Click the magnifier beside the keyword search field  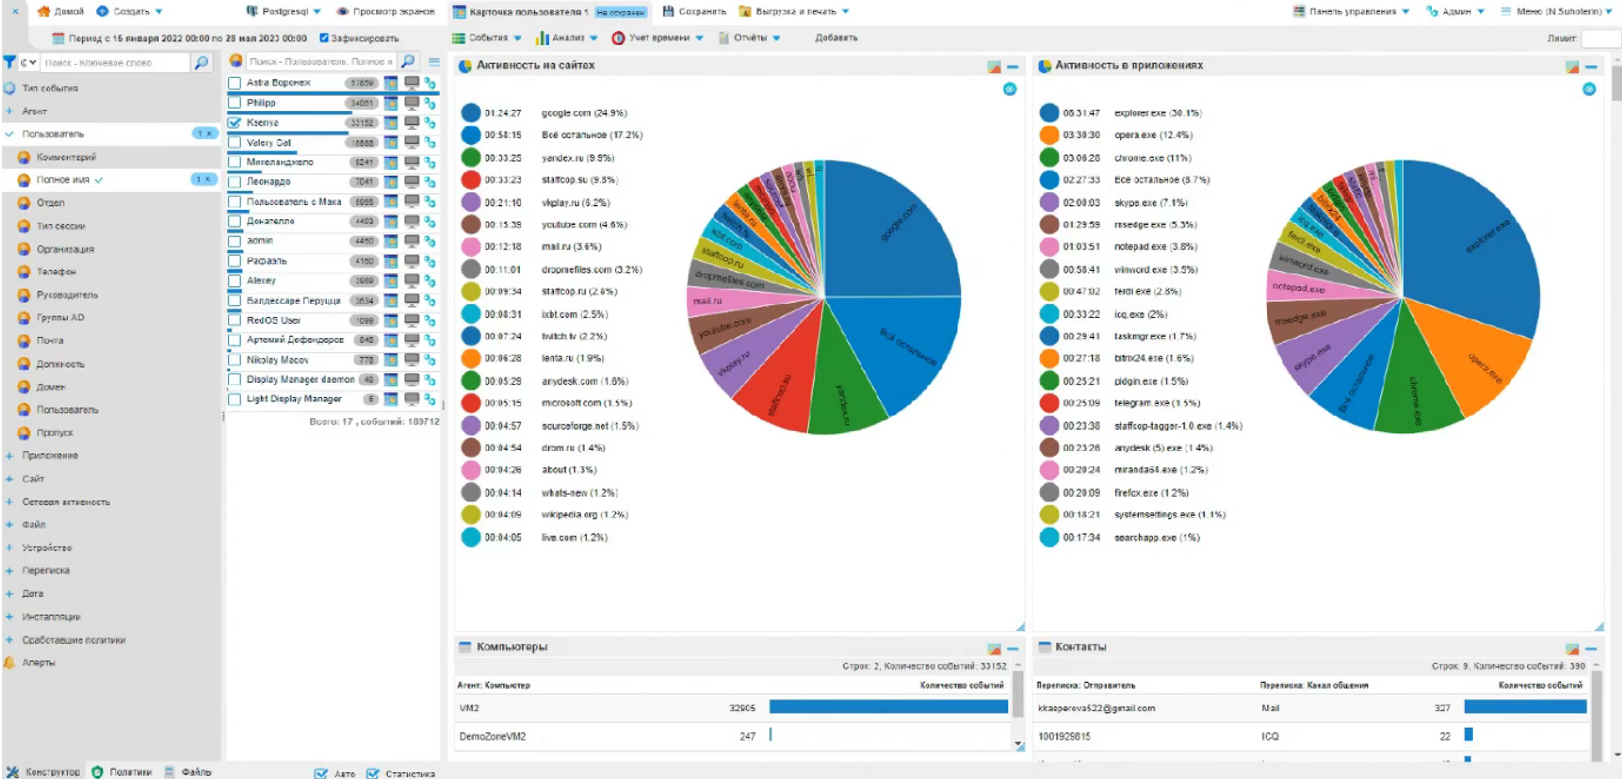pyautogui.click(x=201, y=62)
